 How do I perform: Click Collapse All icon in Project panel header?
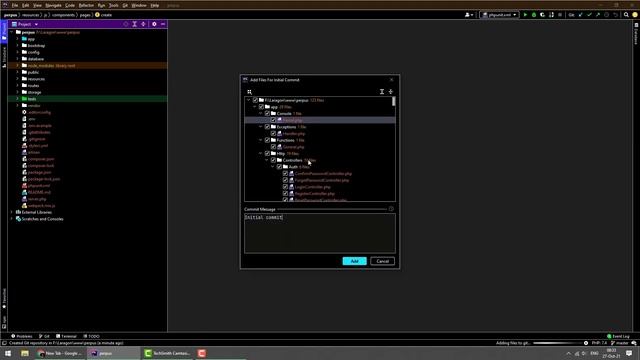(x=143, y=24)
